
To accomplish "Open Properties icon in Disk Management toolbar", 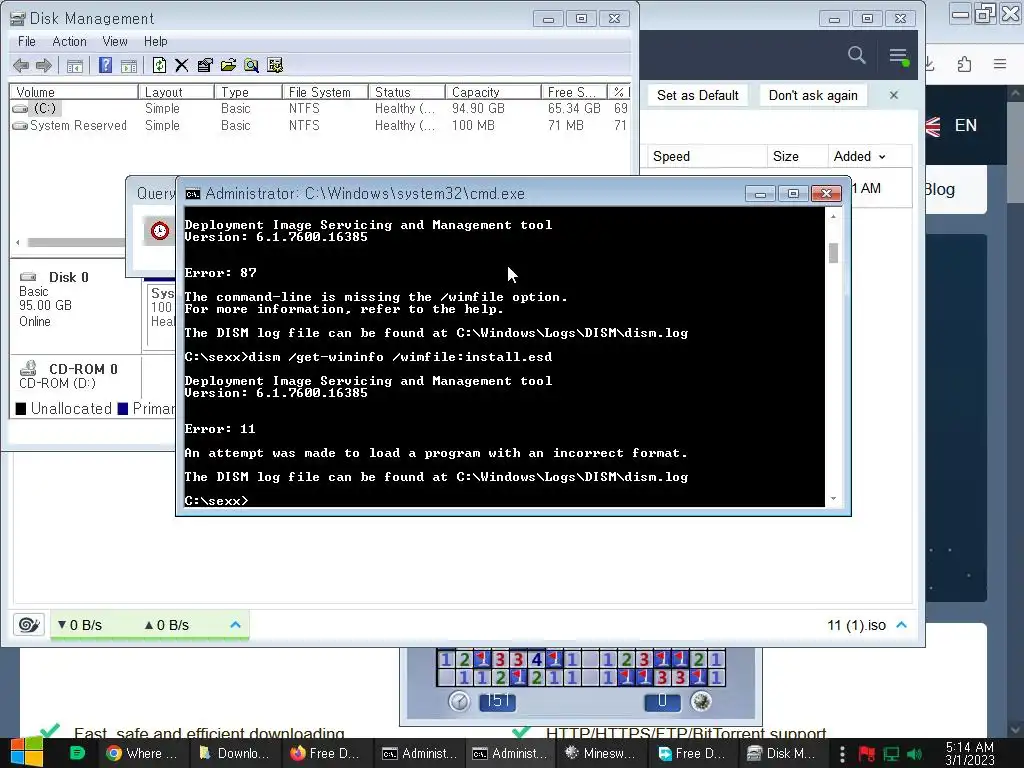I will (205, 65).
